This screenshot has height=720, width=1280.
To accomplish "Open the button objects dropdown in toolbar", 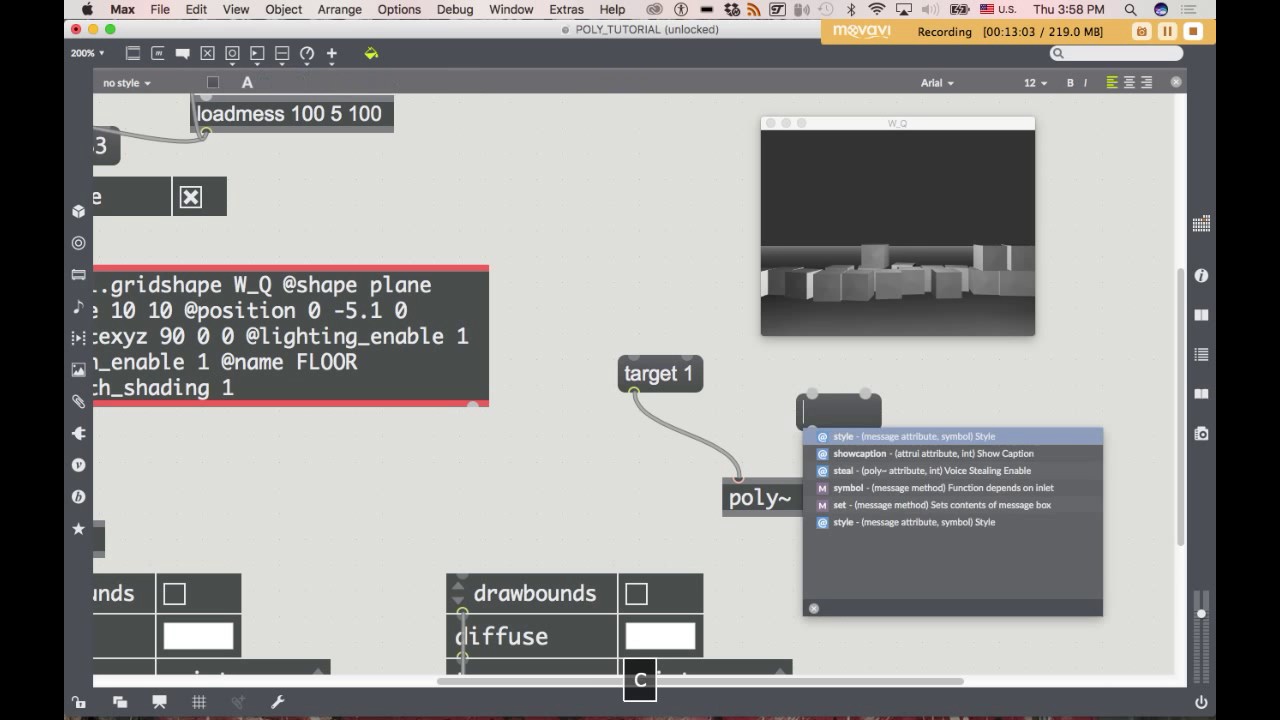I will pos(232,53).
